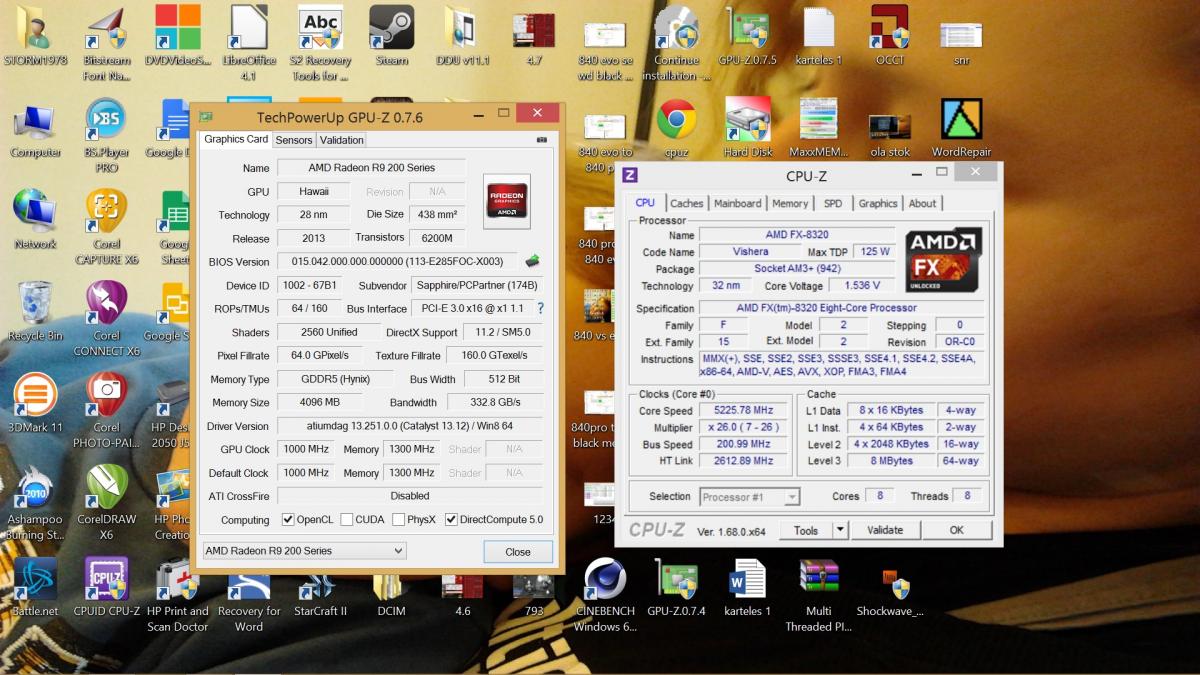Click the HT Link value 2612.89 MHz
The image size is (1200, 675).
point(745,461)
